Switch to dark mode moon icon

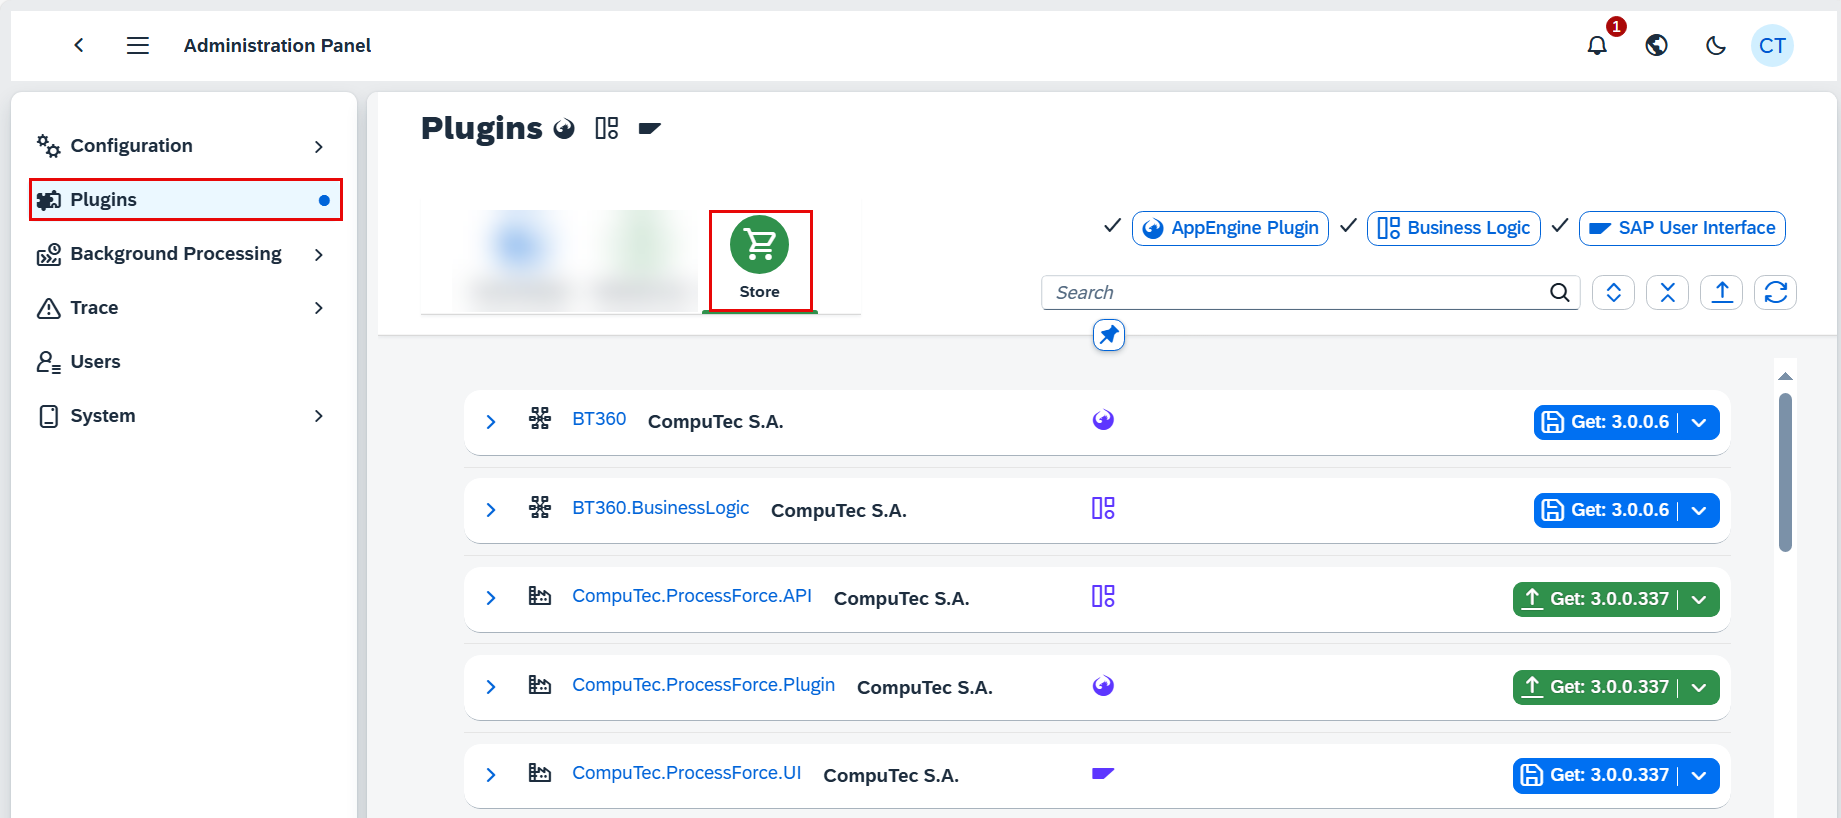coord(1716,45)
